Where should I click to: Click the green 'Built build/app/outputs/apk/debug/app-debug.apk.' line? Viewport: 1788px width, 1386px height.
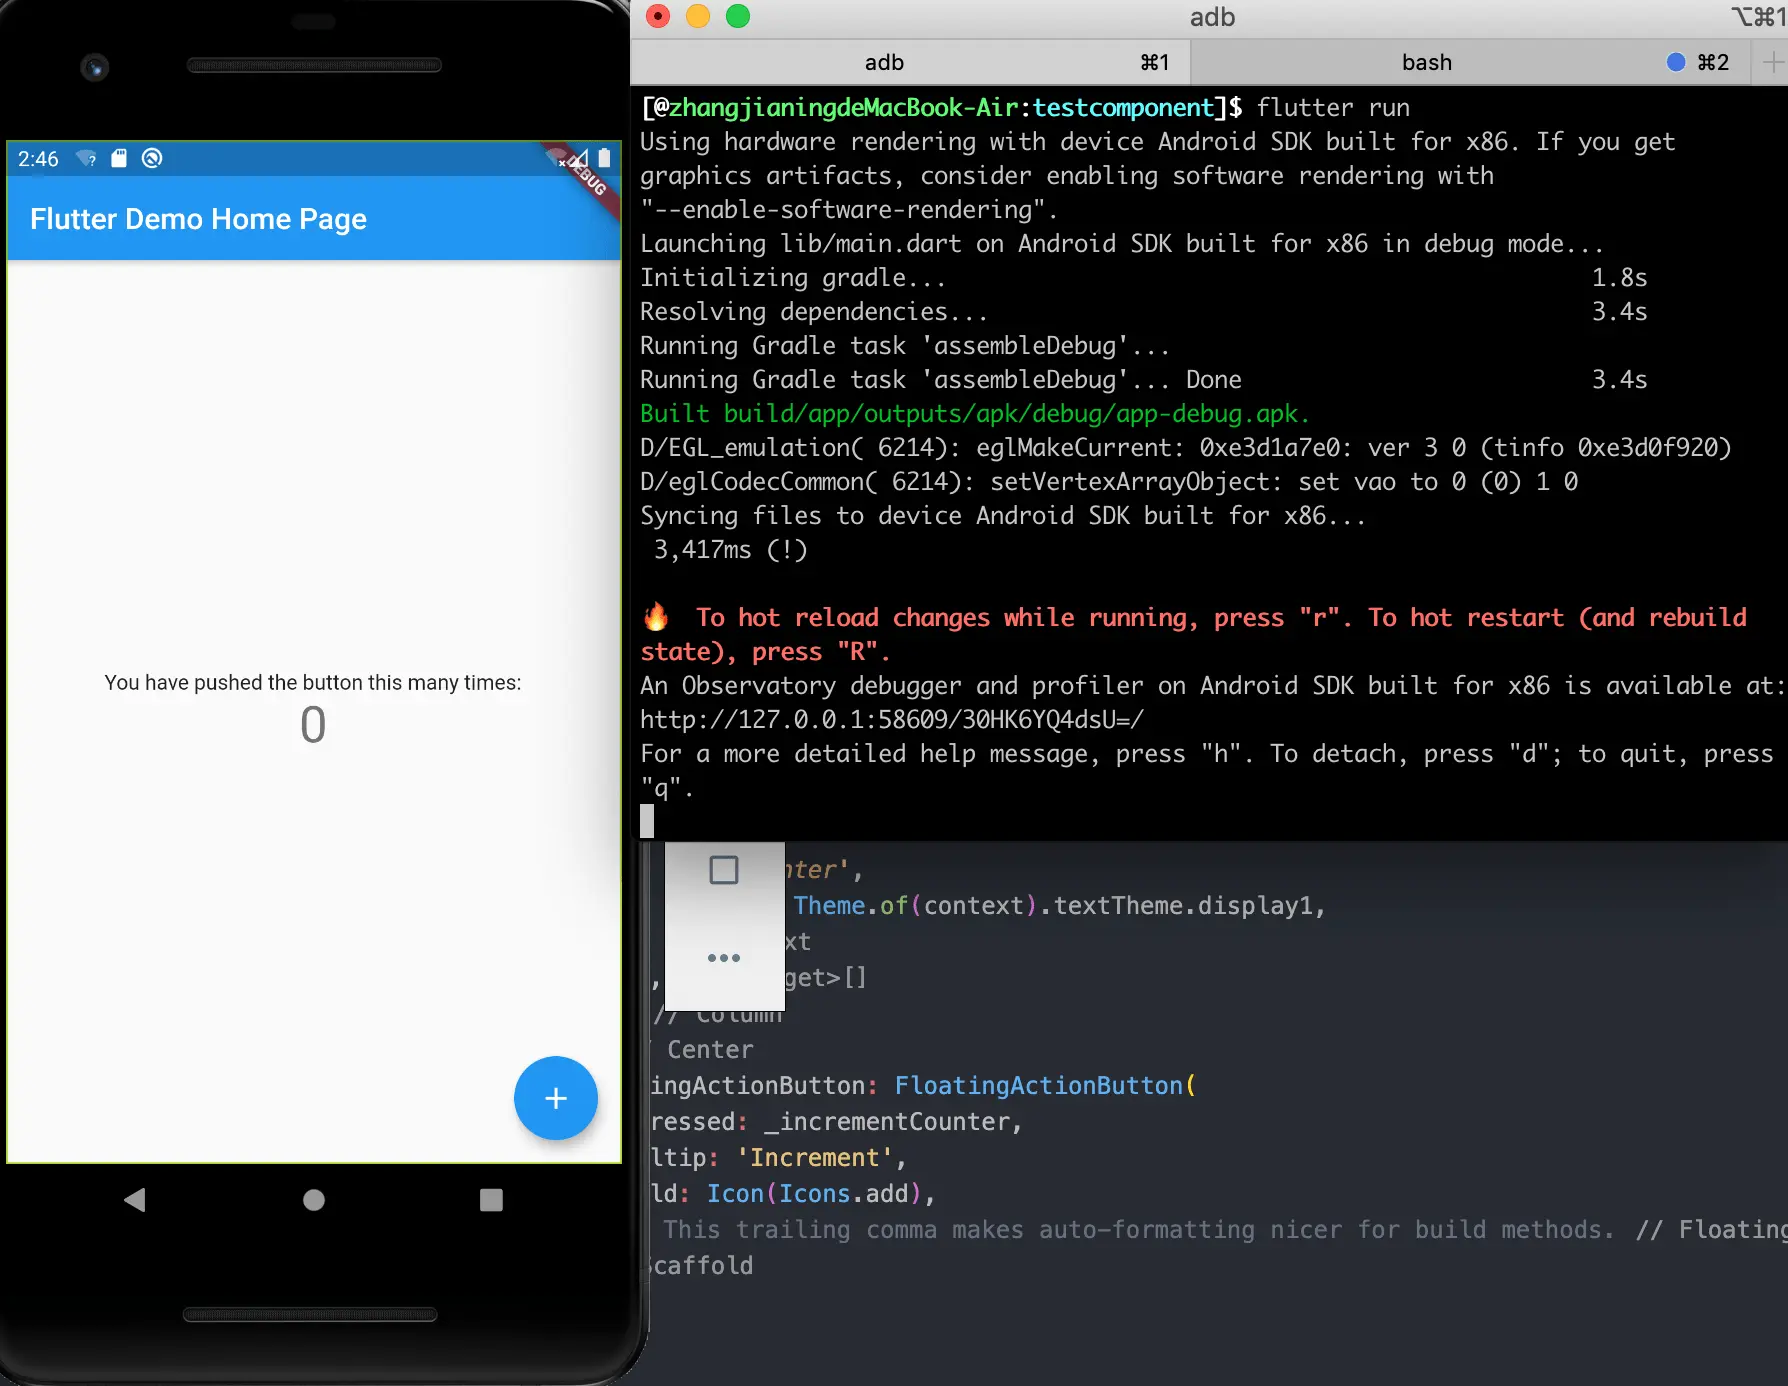pos(975,414)
